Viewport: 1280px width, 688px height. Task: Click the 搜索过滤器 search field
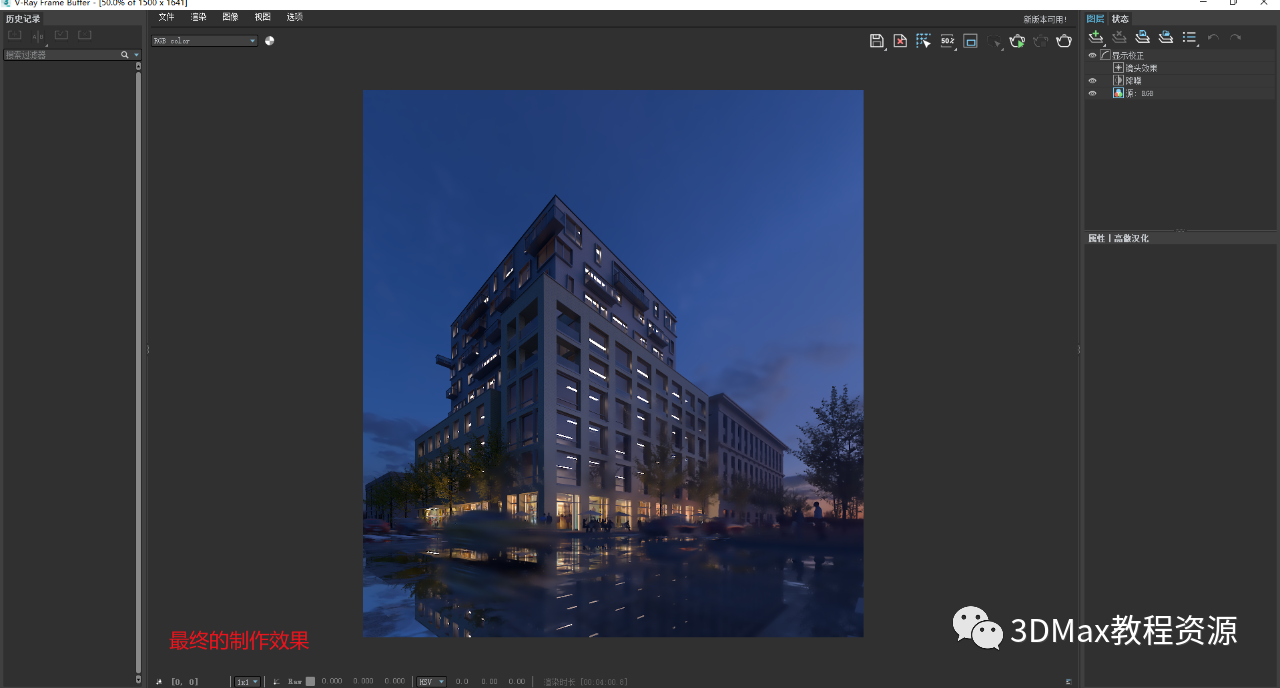click(x=60, y=54)
